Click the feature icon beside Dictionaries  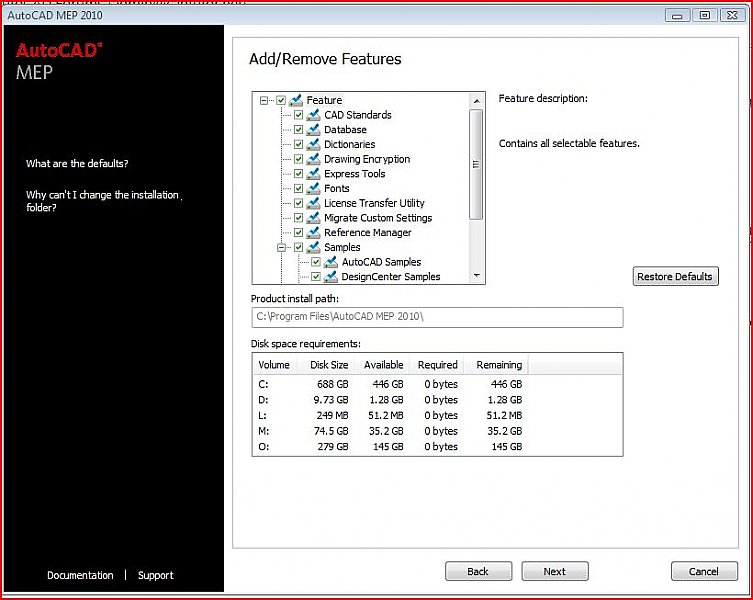313,144
